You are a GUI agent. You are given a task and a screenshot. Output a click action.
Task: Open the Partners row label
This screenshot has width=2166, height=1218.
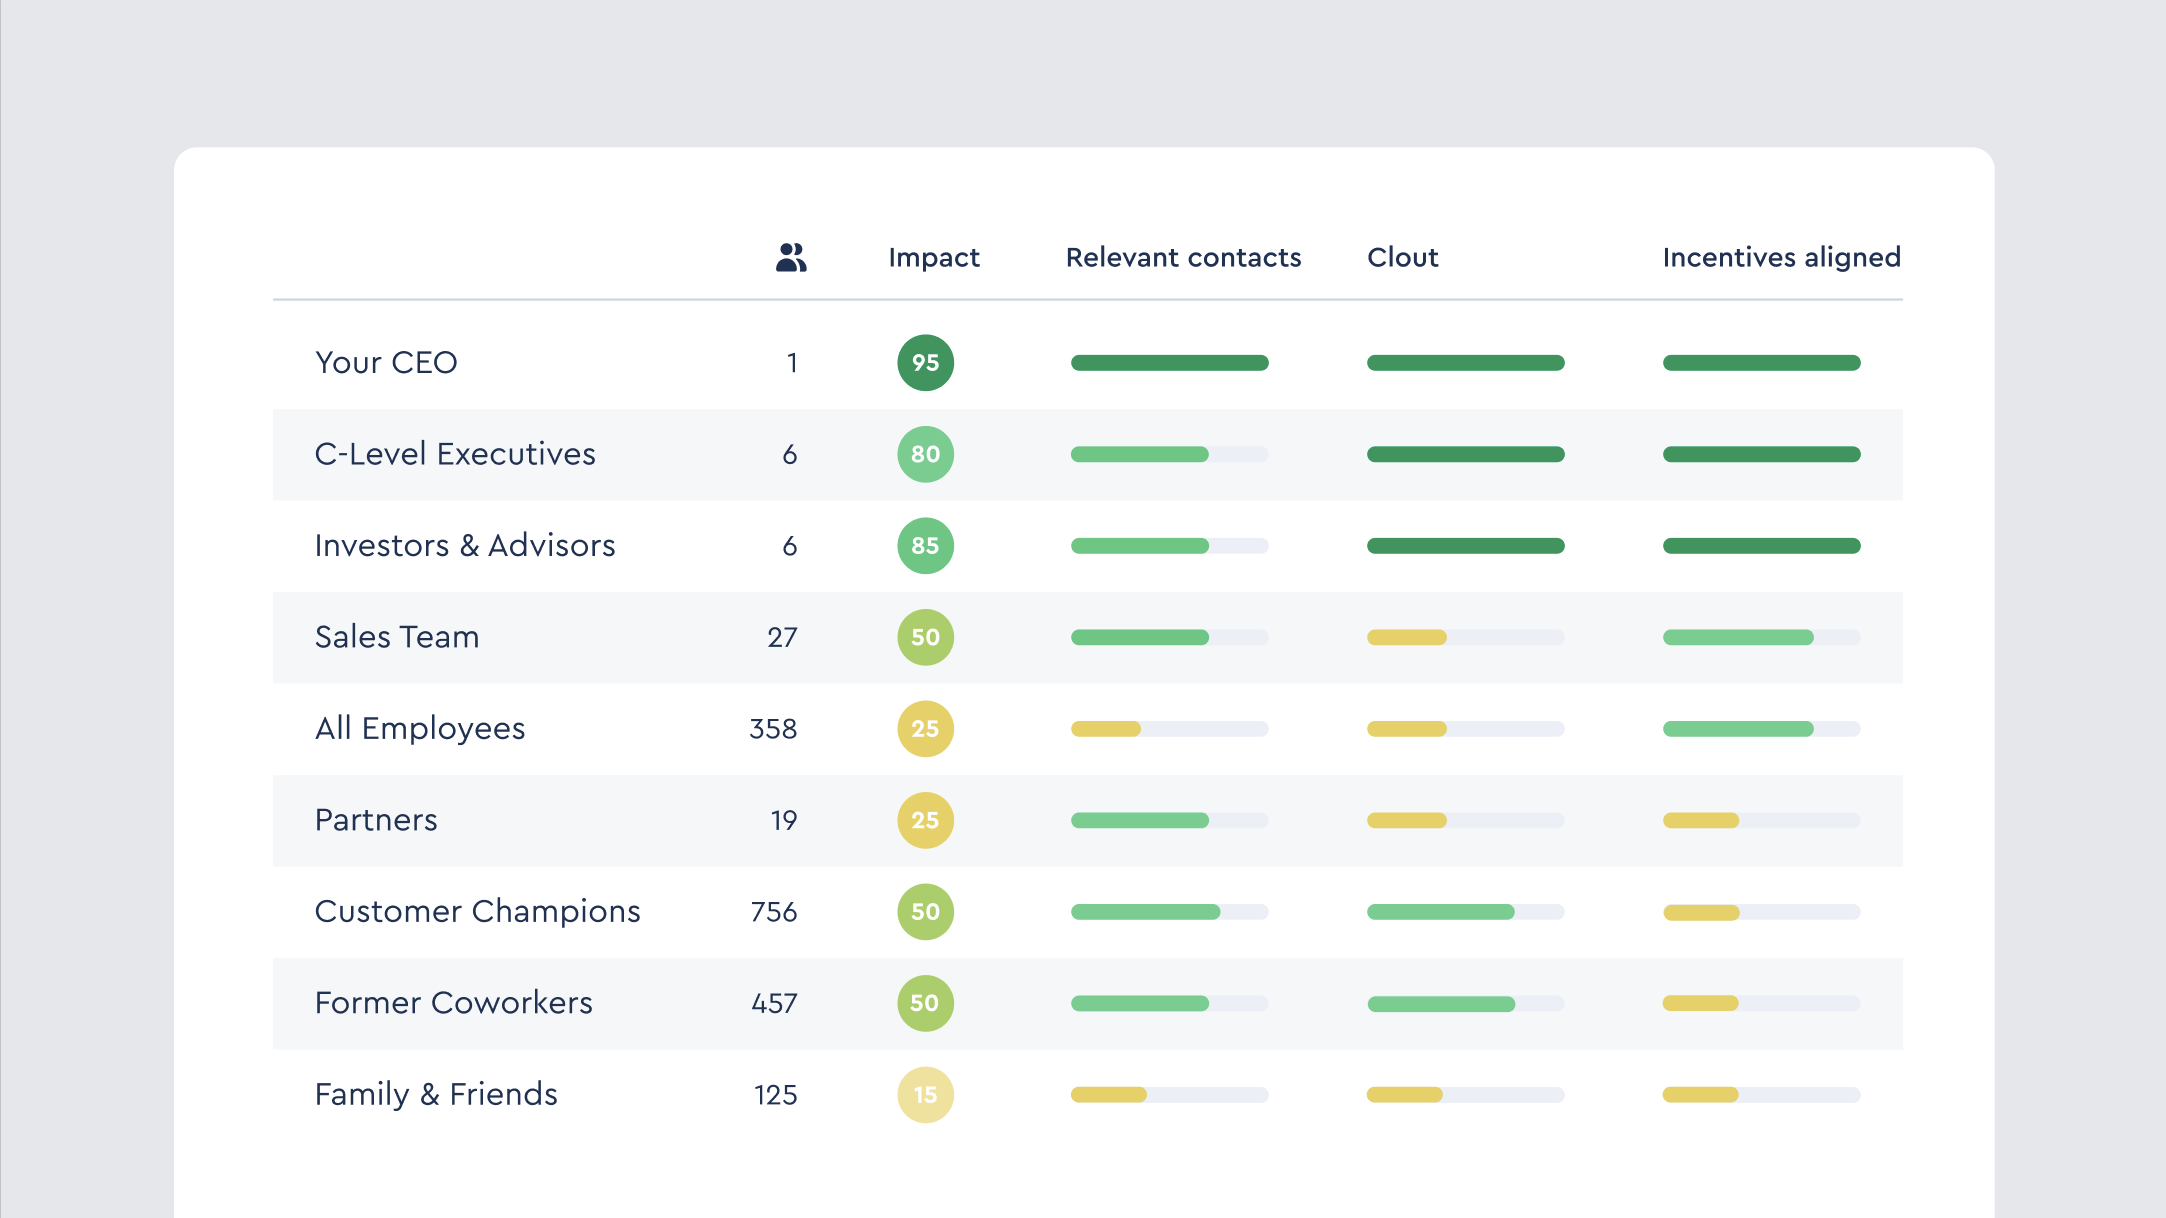coord(376,820)
